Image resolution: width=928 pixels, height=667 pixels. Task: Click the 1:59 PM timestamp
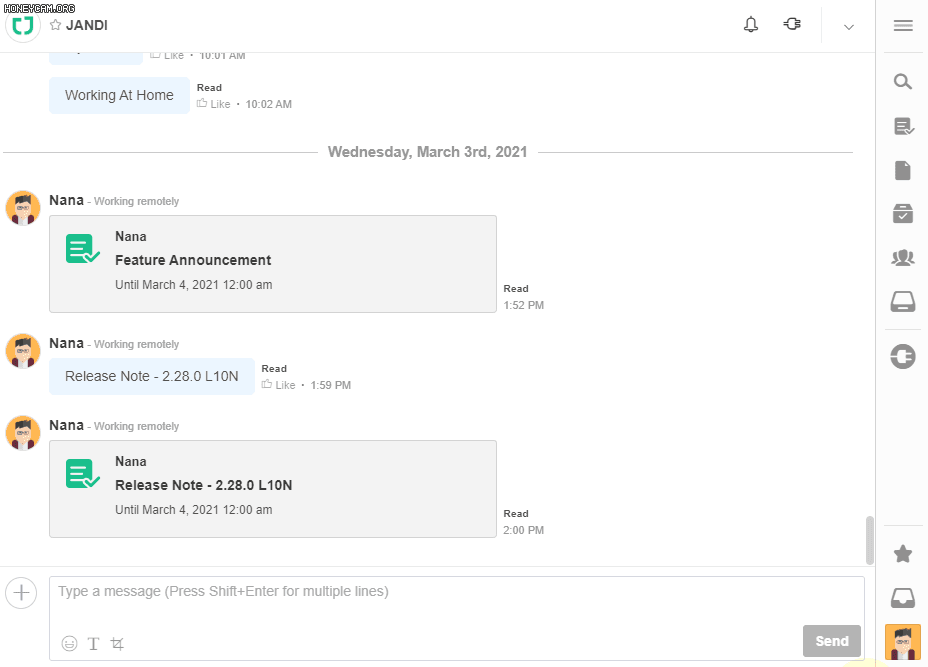(x=331, y=385)
